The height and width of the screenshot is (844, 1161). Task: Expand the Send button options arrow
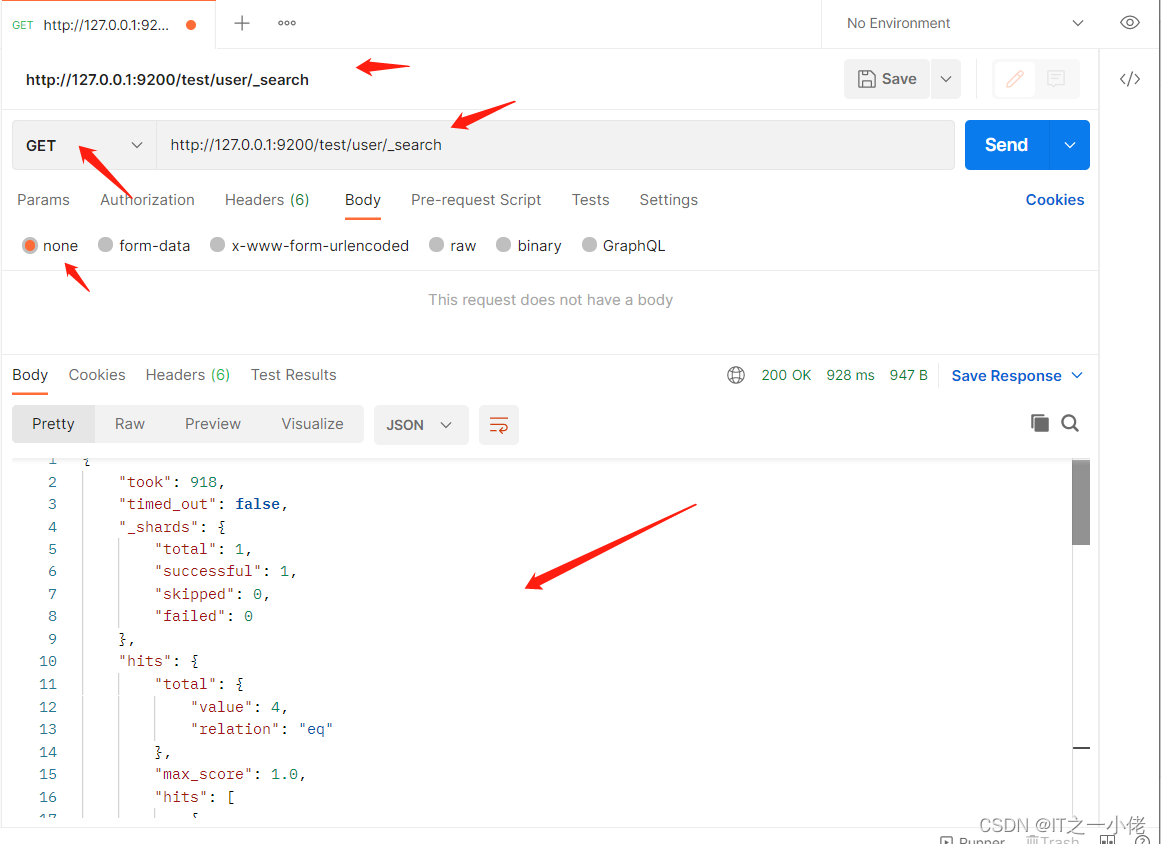tap(1069, 145)
